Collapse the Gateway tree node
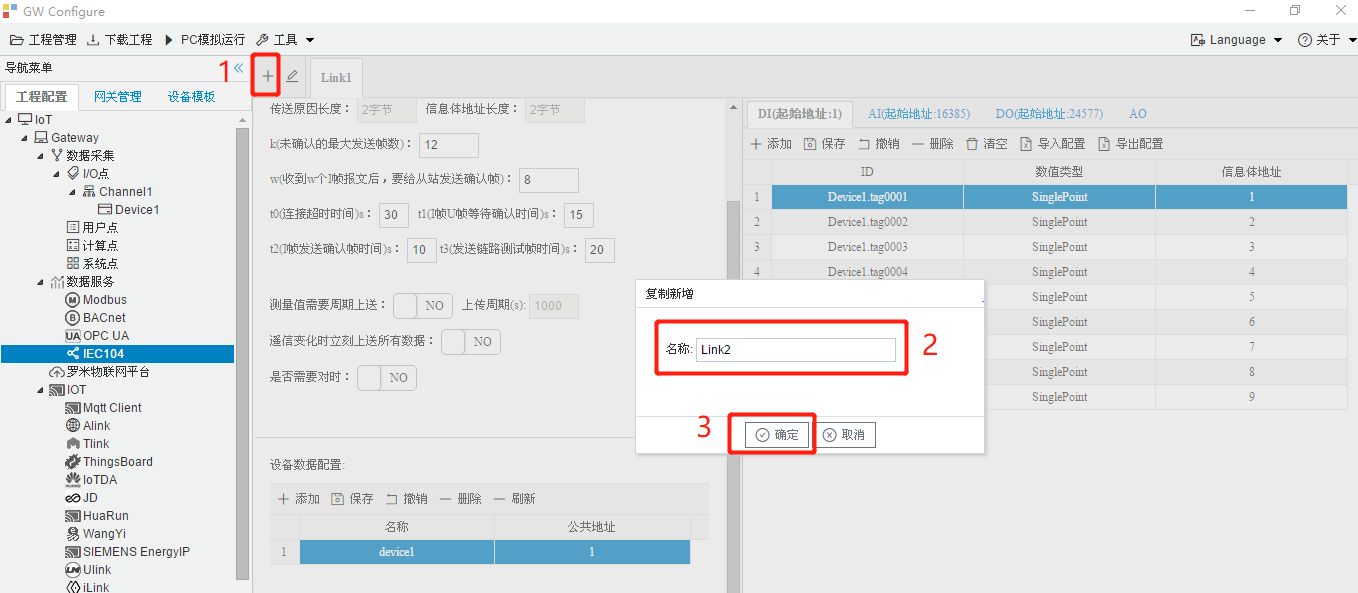This screenshot has width=1358, height=593. [x=25, y=138]
